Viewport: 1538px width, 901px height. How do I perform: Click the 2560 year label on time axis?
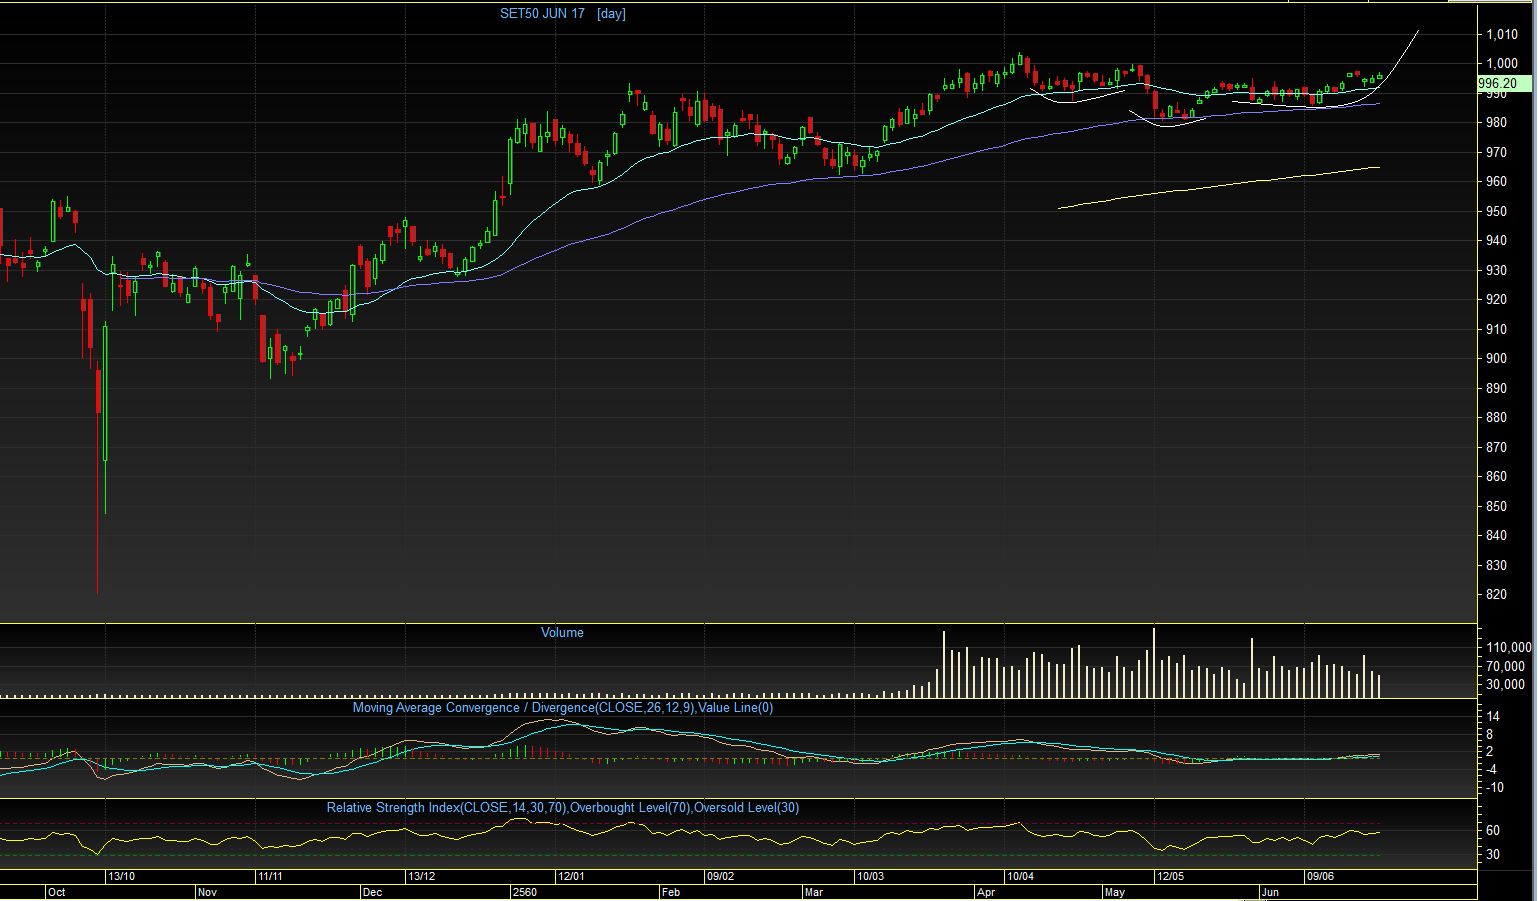tap(524, 891)
